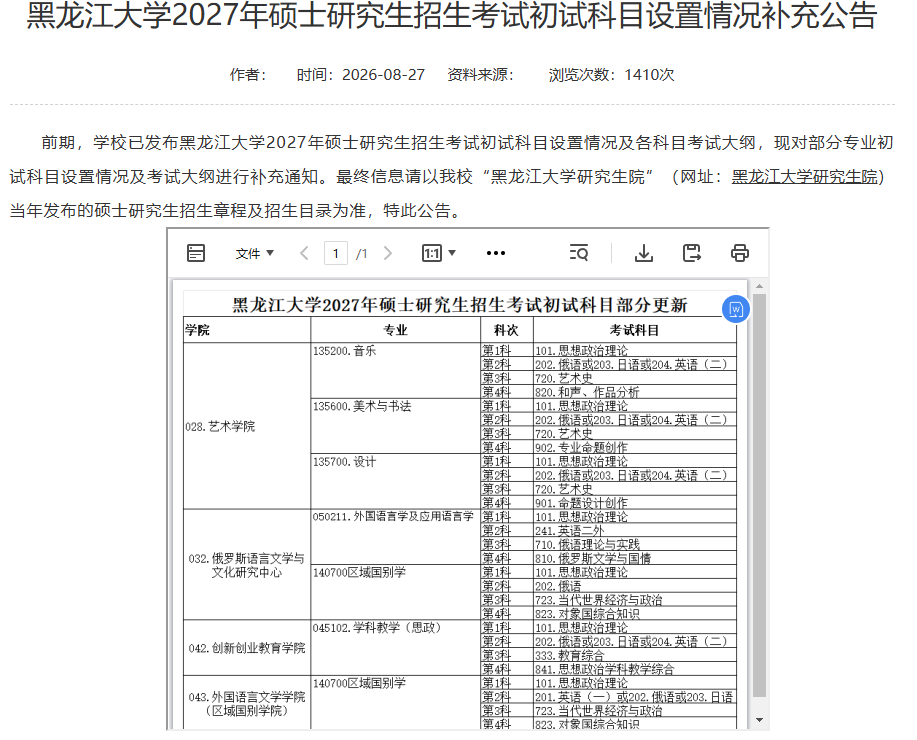The height and width of the screenshot is (740, 917).
Task: Click the page title heading text
Action: click(452, 15)
